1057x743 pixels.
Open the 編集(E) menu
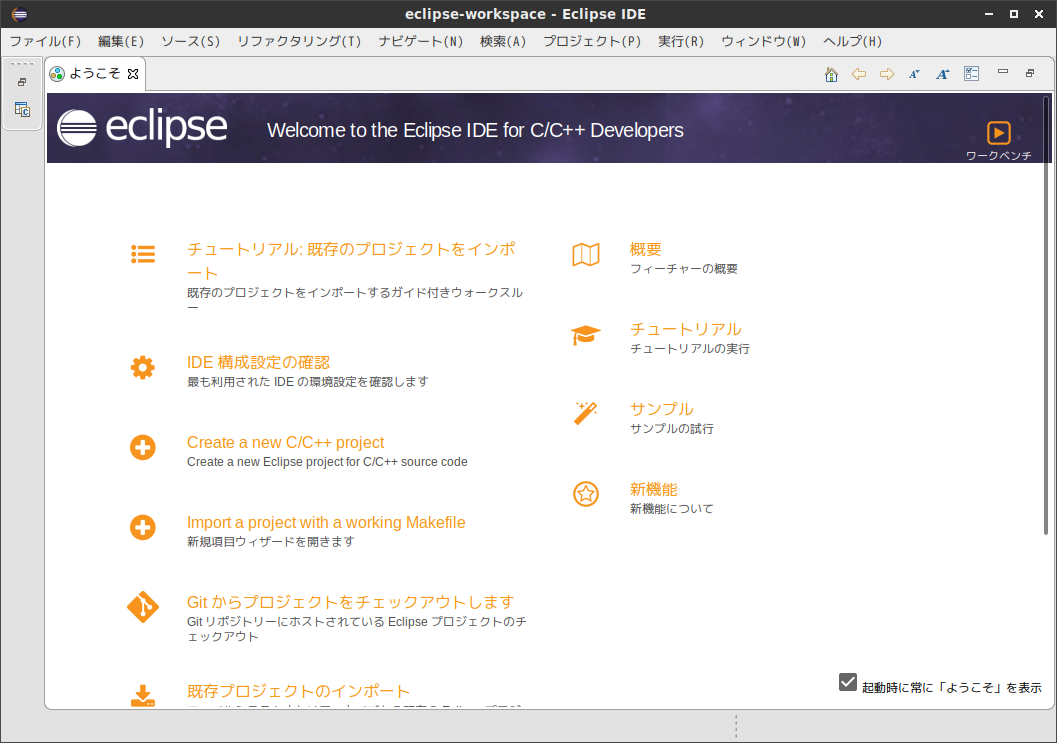[x=121, y=42]
